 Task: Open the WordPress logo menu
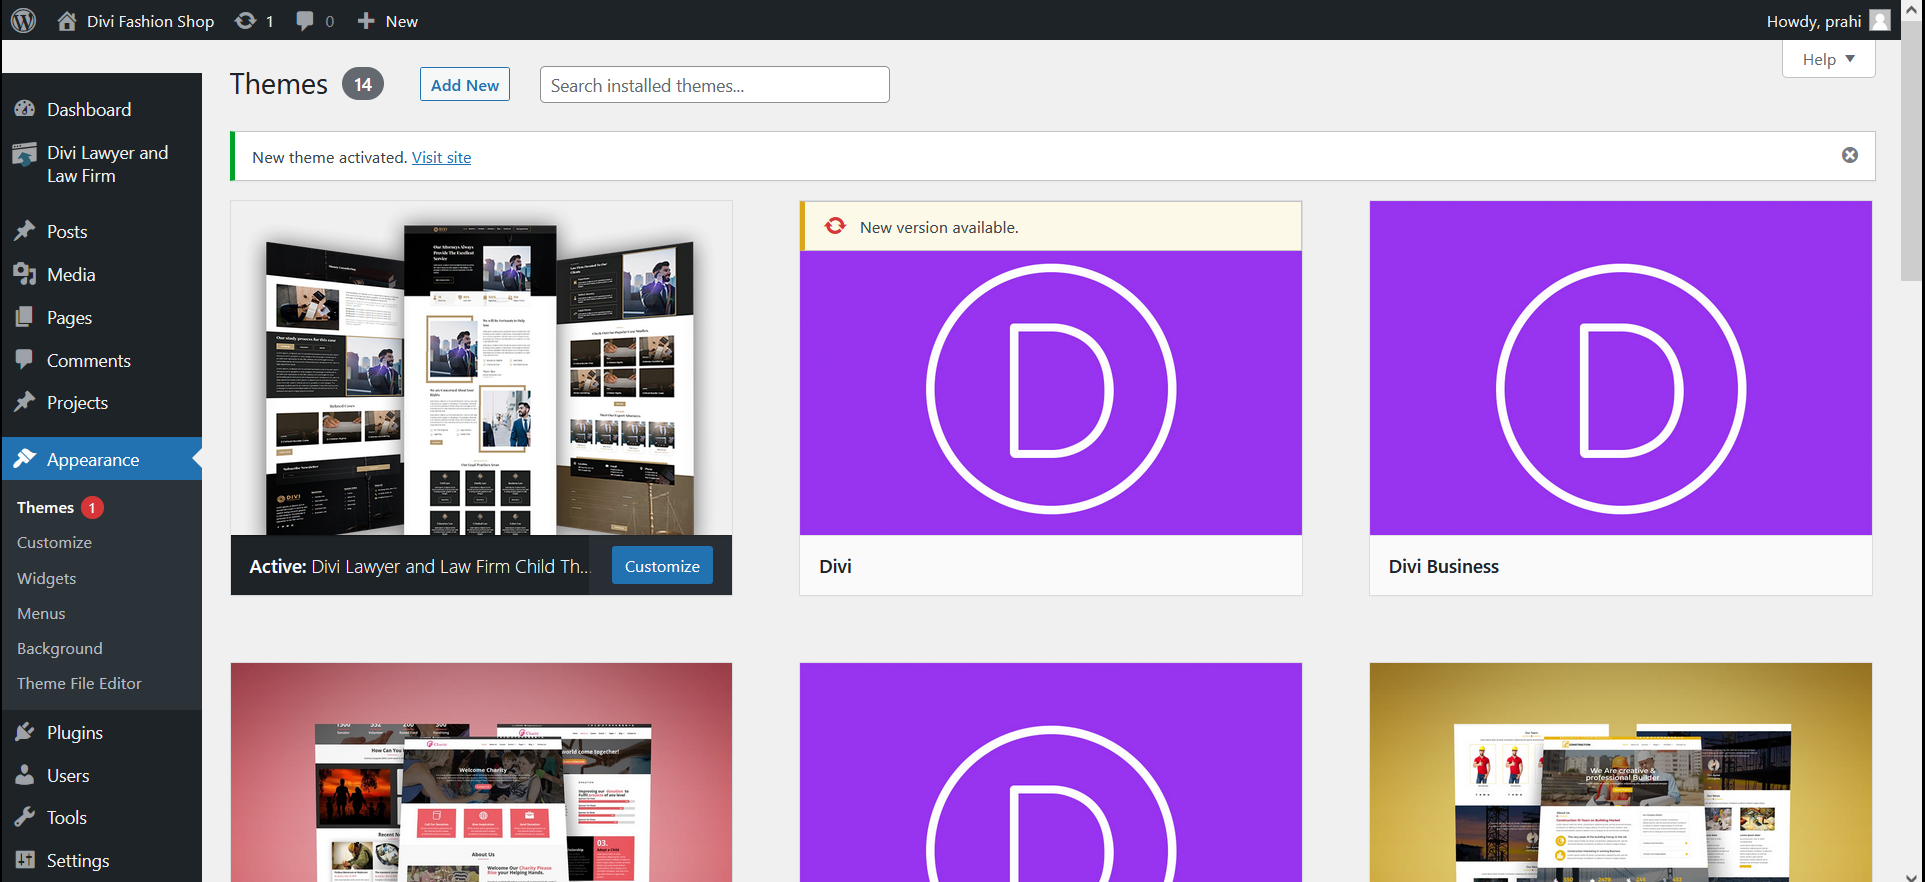coord(23,20)
